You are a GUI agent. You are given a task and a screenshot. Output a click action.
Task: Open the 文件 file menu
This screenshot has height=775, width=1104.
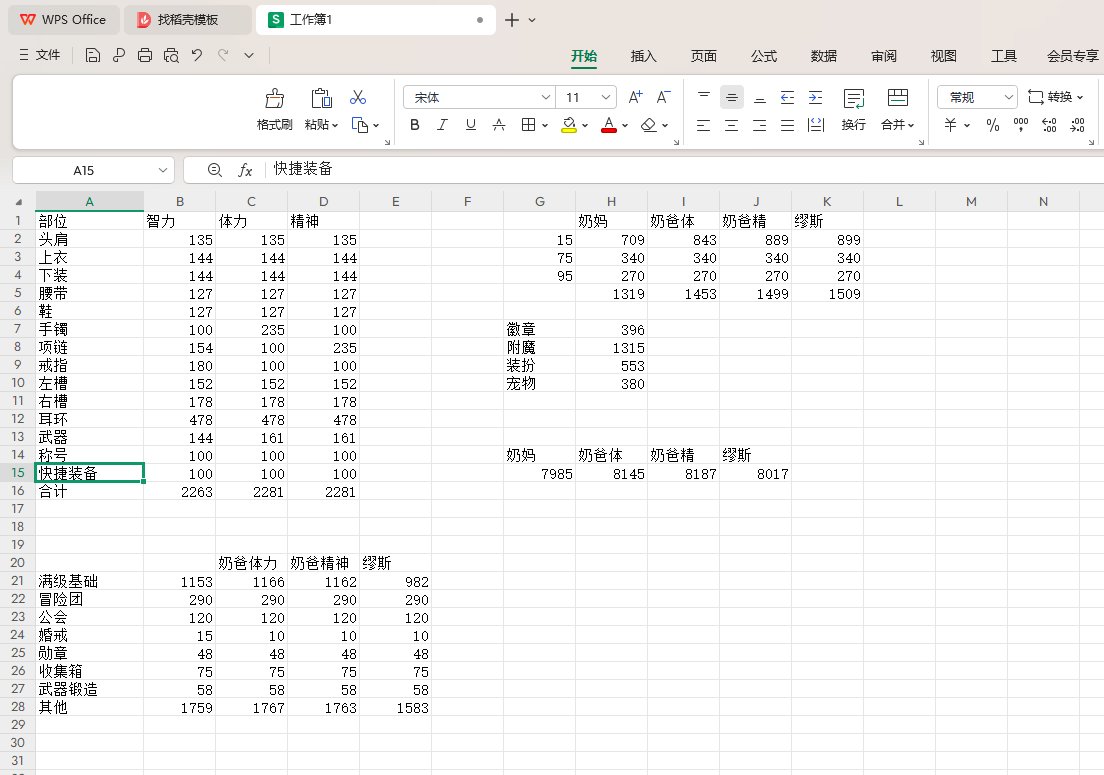point(40,55)
